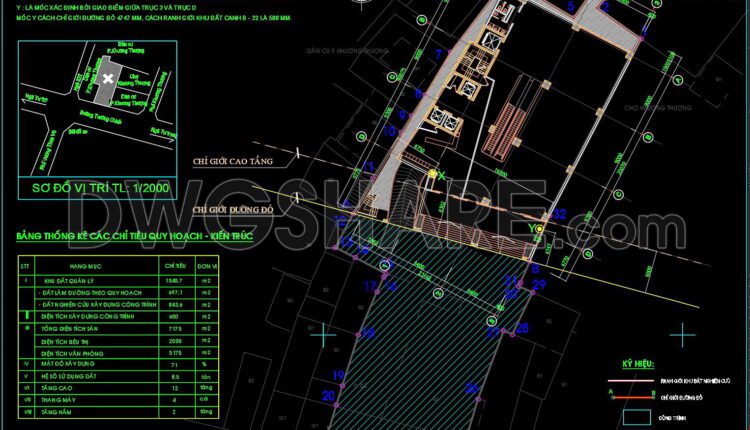Select the 'DIỆN TÍCH VĂN PHÒNG' row label
Viewport: 750px width, 430px height.
point(72,353)
